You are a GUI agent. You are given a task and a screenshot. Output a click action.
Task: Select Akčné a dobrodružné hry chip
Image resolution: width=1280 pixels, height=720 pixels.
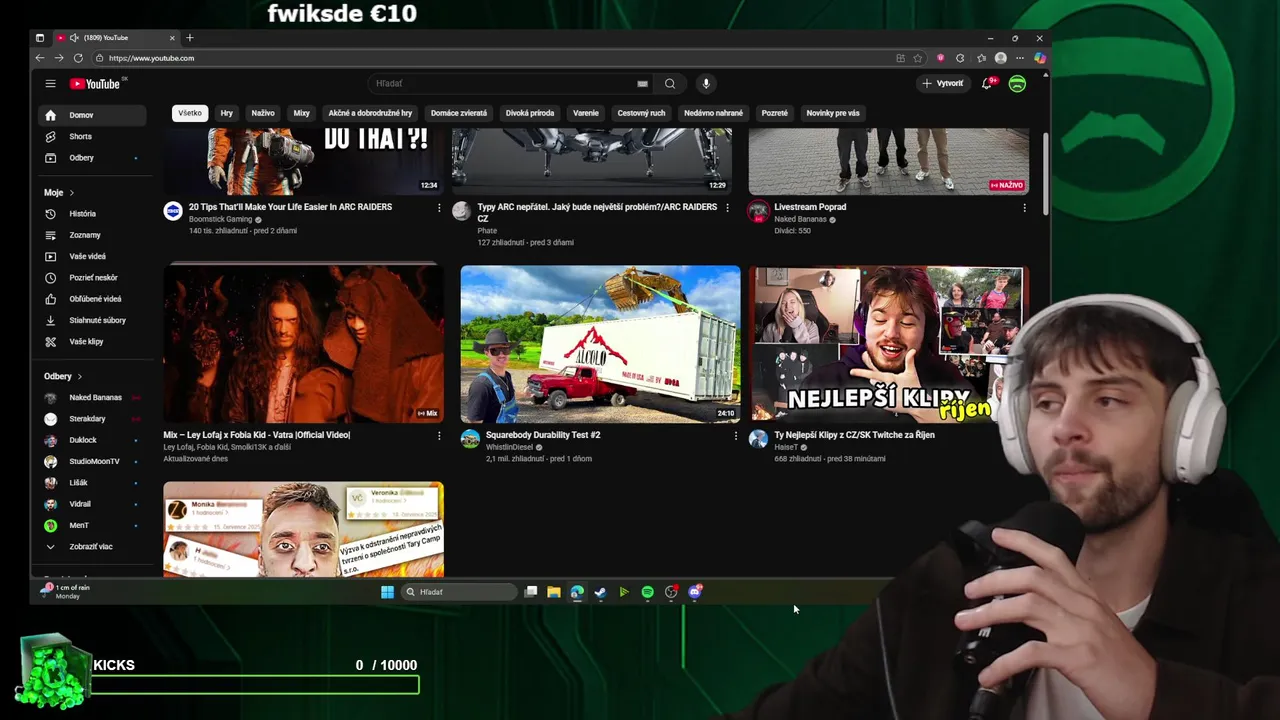(370, 113)
